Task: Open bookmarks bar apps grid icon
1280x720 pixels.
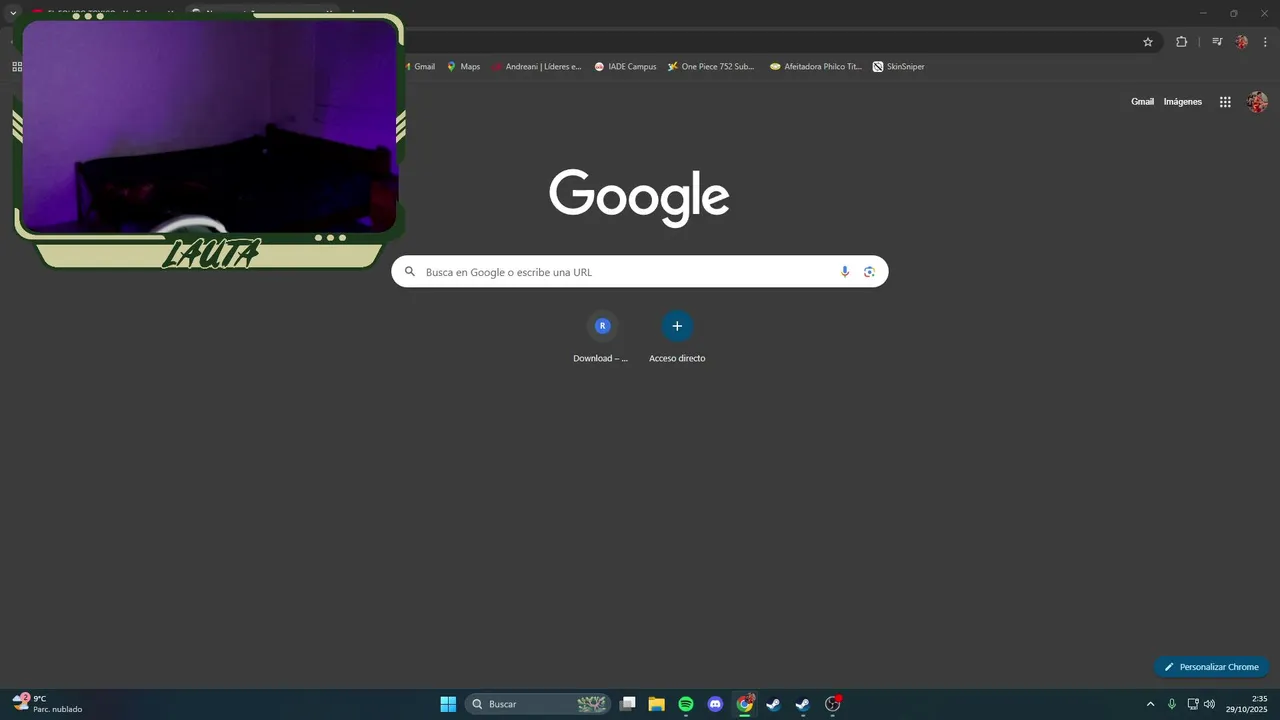Action: (x=17, y=67)
